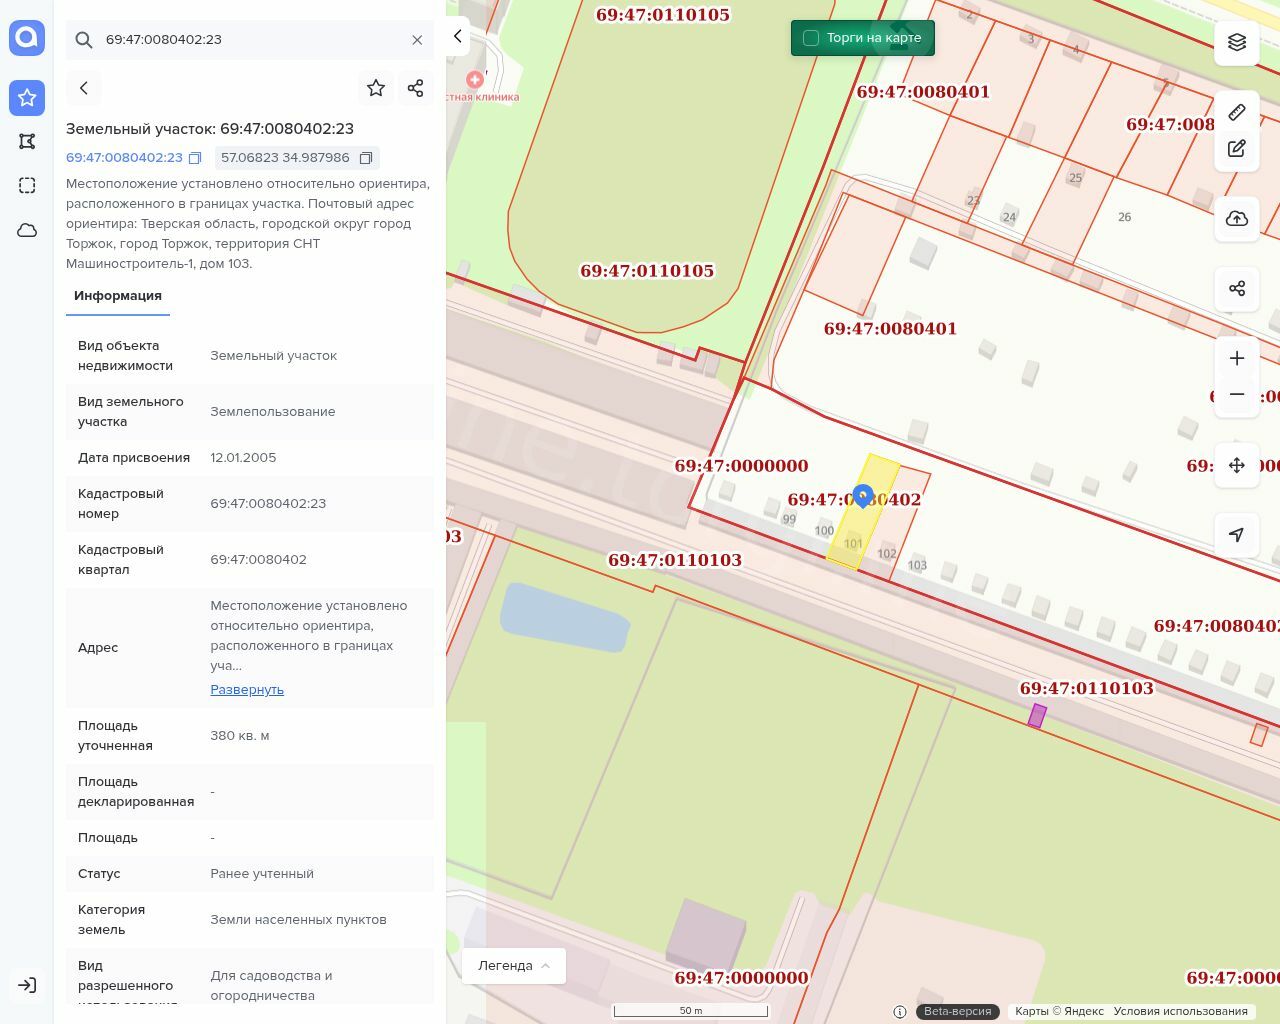The width and height of the screenshot is (1280, 1024).
Task: Click the cloud upload icon on map
Action: (1237, 219)
